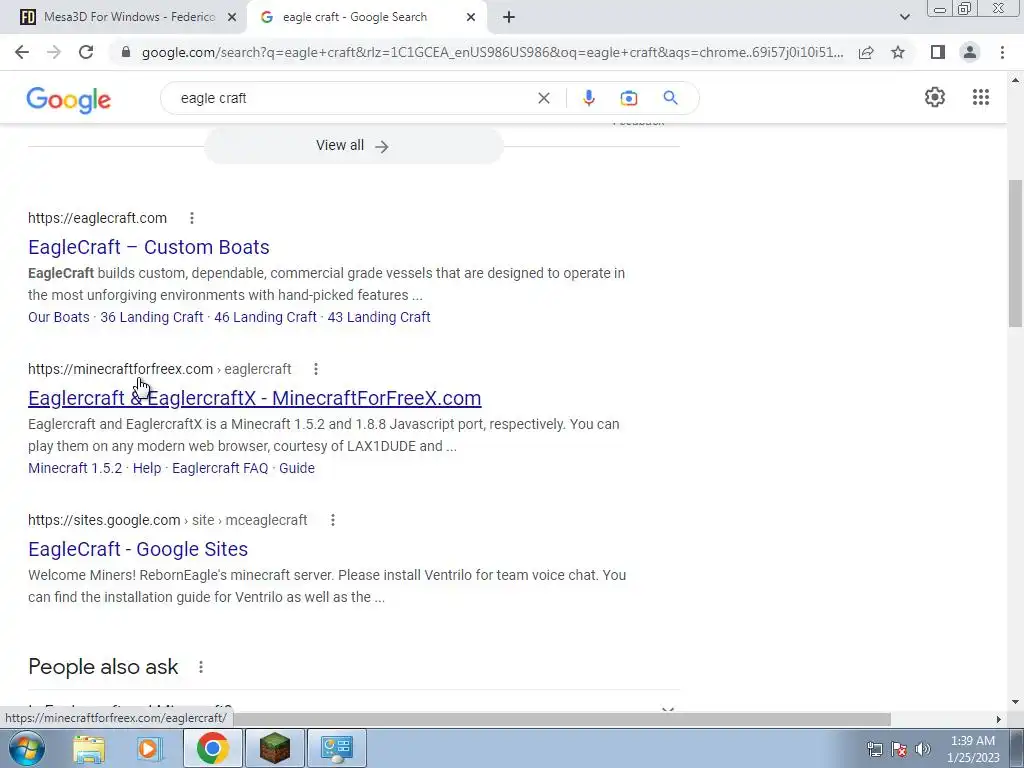Click the browser address bar URL
Image resolution: width=1024 pixels, height=768 pixels.
492,52
